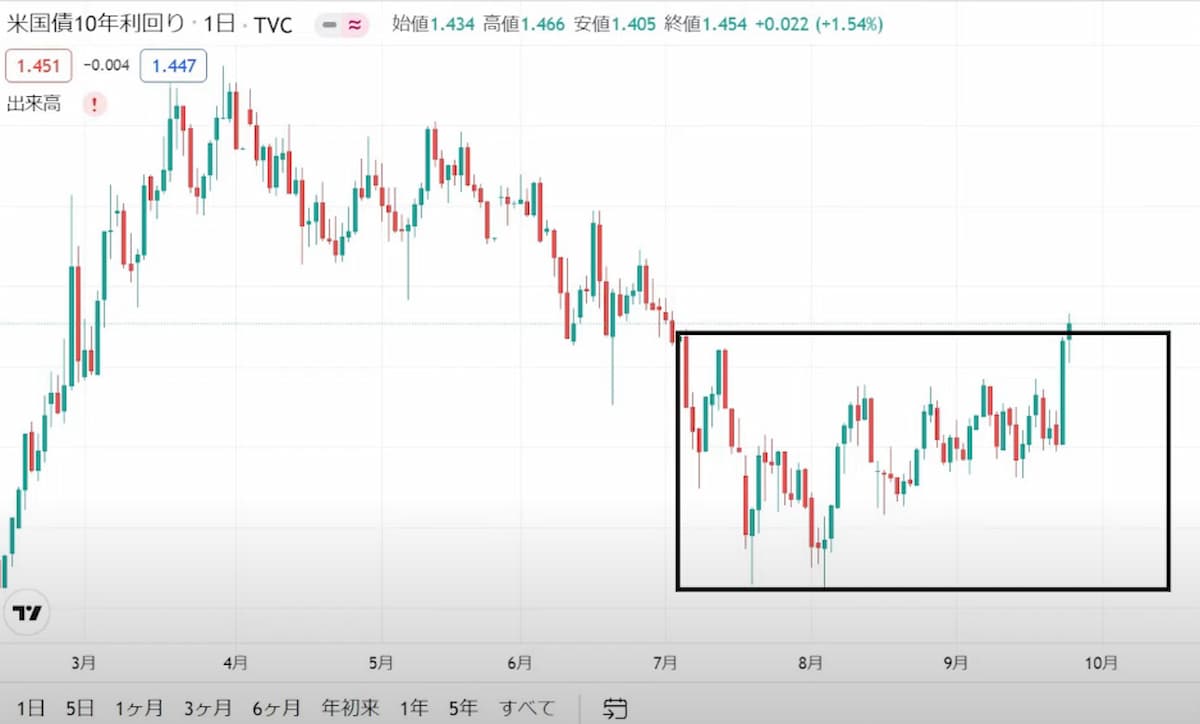This screenshot has height=724, width=1200.
Task: Switch to the 1ヶ月 range
Action: pyautogui.click(x=139, y=709)
